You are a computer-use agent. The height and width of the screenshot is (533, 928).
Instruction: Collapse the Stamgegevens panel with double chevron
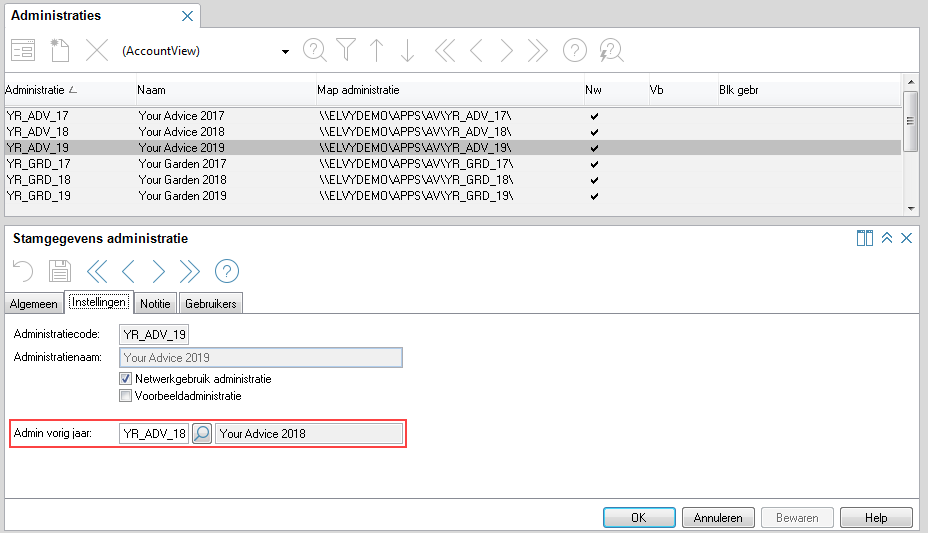(x=886, y=239)
